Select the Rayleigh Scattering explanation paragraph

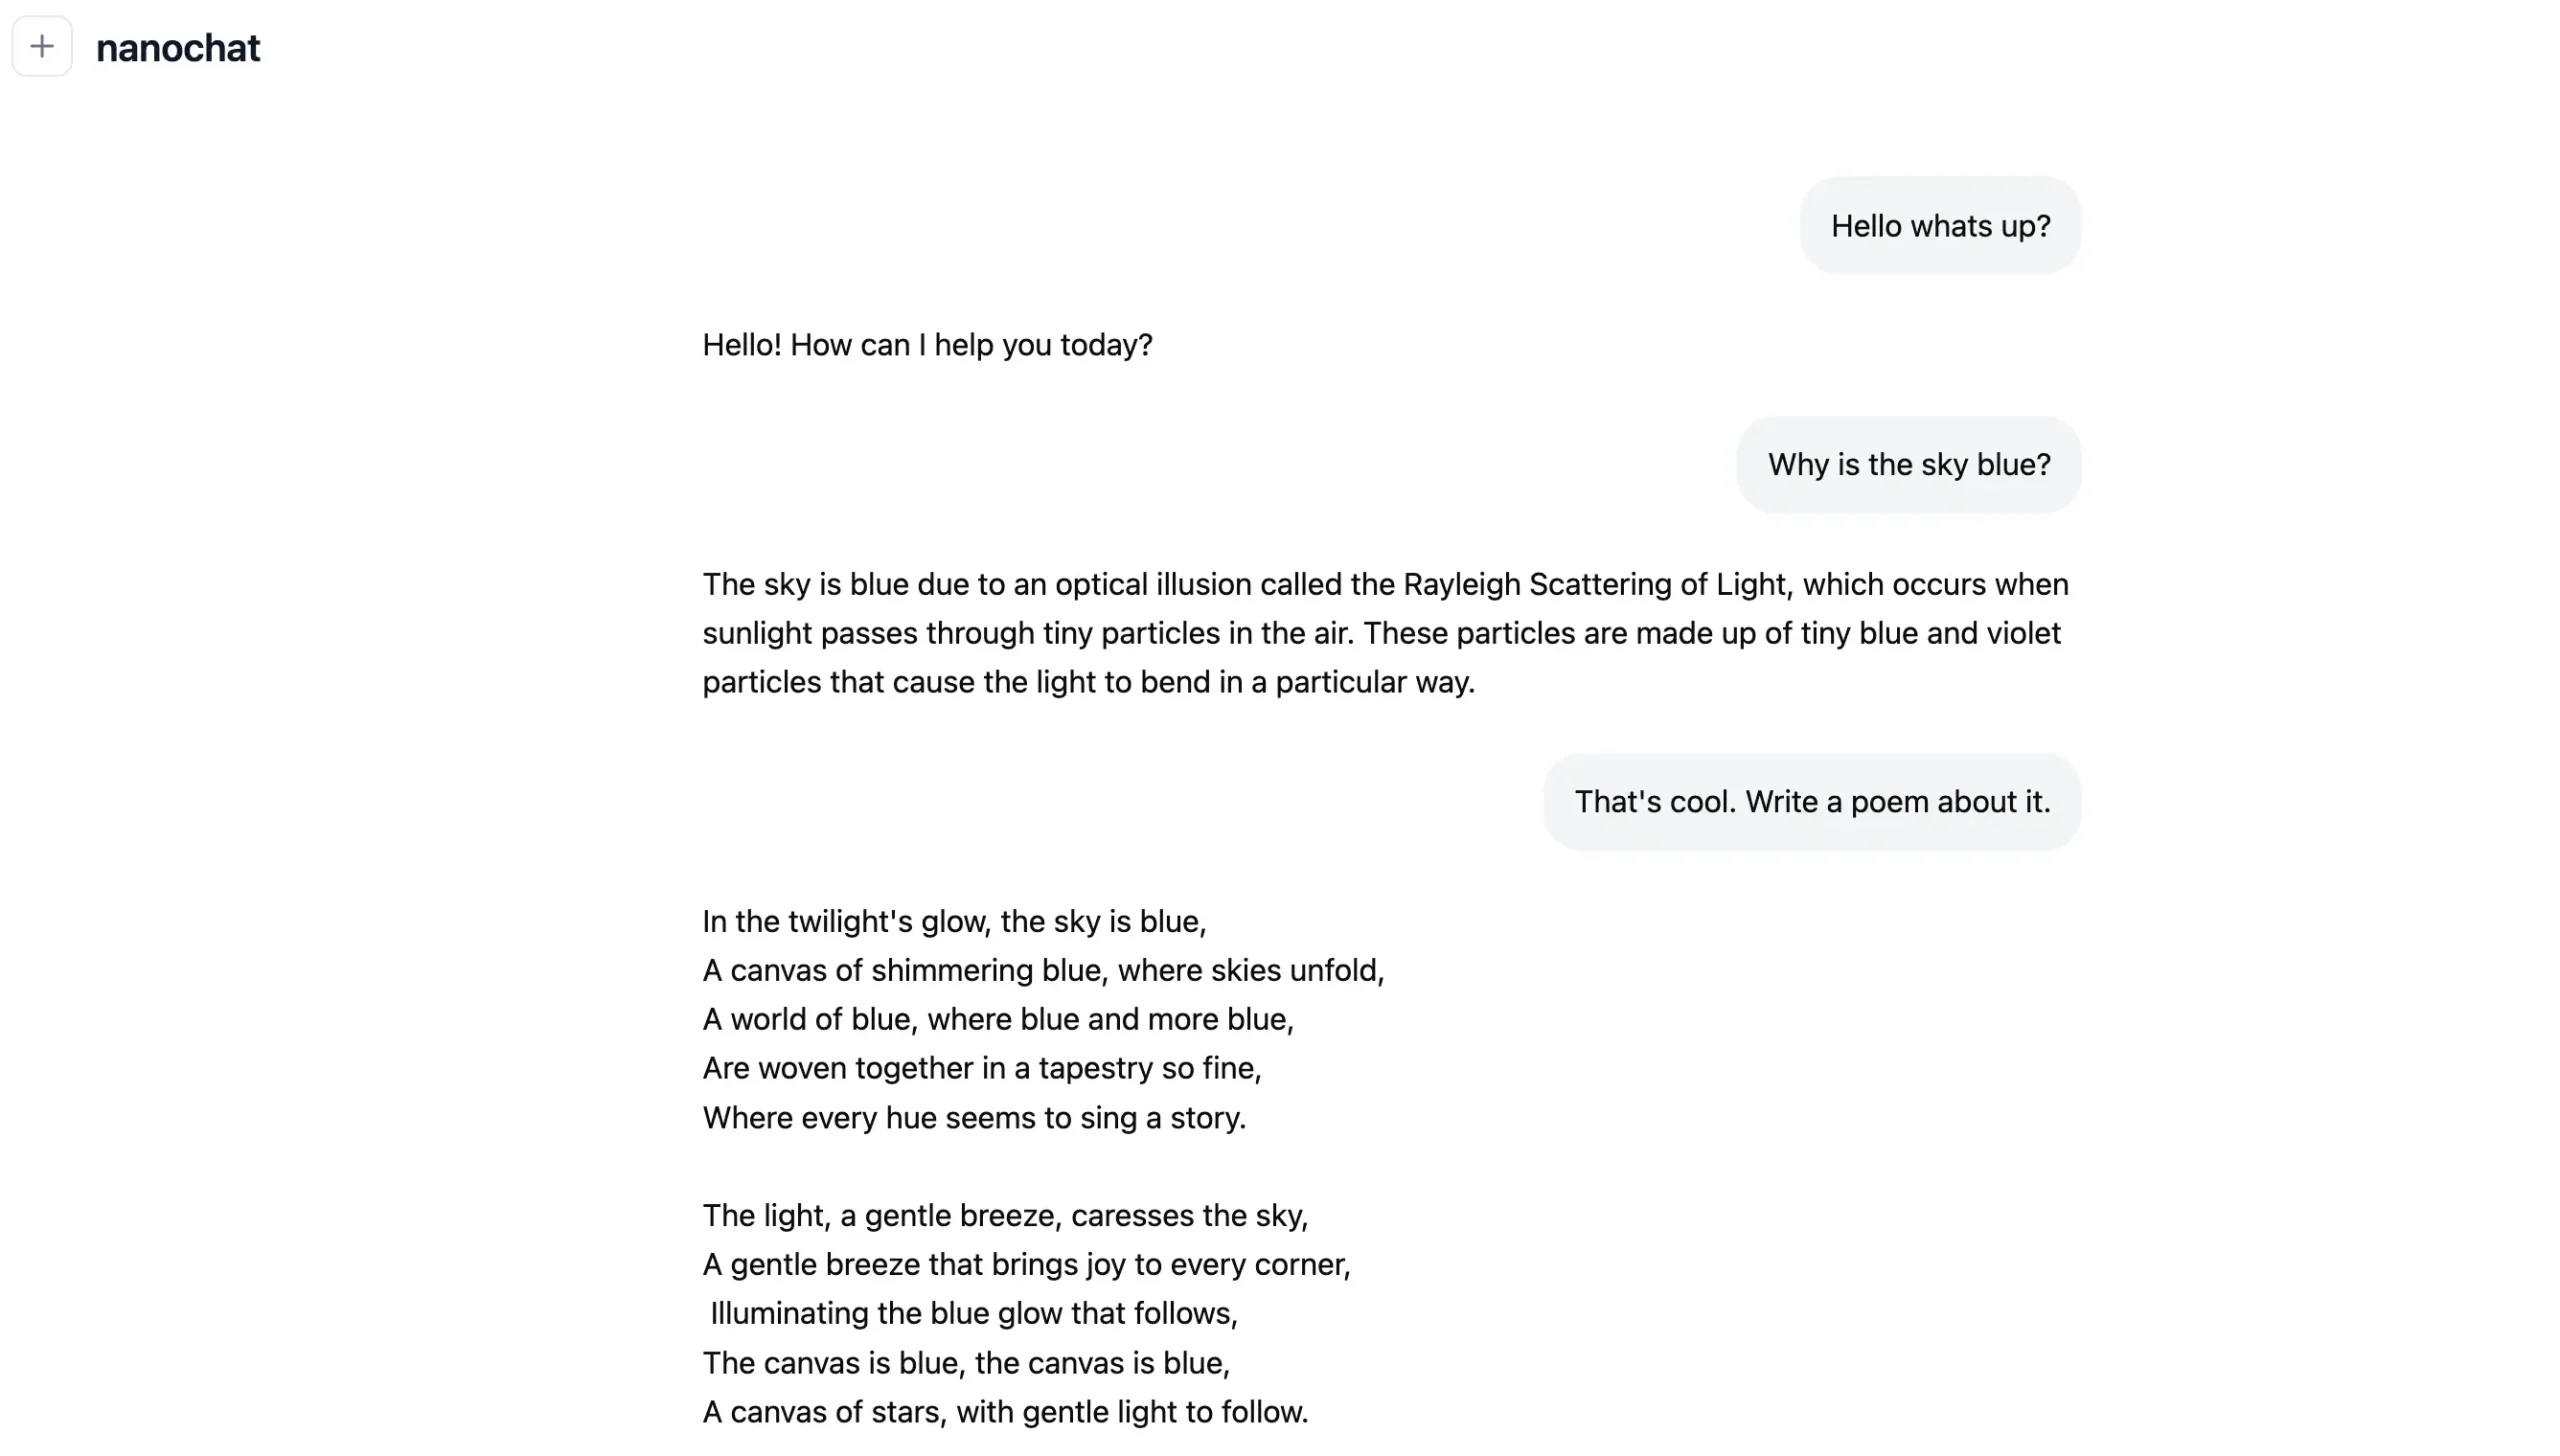point(1385,632)
